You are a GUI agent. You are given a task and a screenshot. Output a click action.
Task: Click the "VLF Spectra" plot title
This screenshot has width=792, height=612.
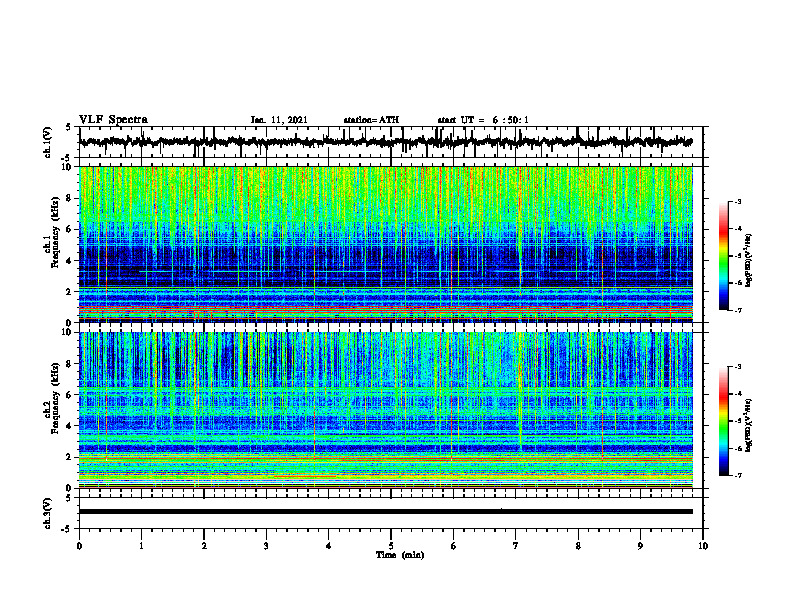(113, 120)
